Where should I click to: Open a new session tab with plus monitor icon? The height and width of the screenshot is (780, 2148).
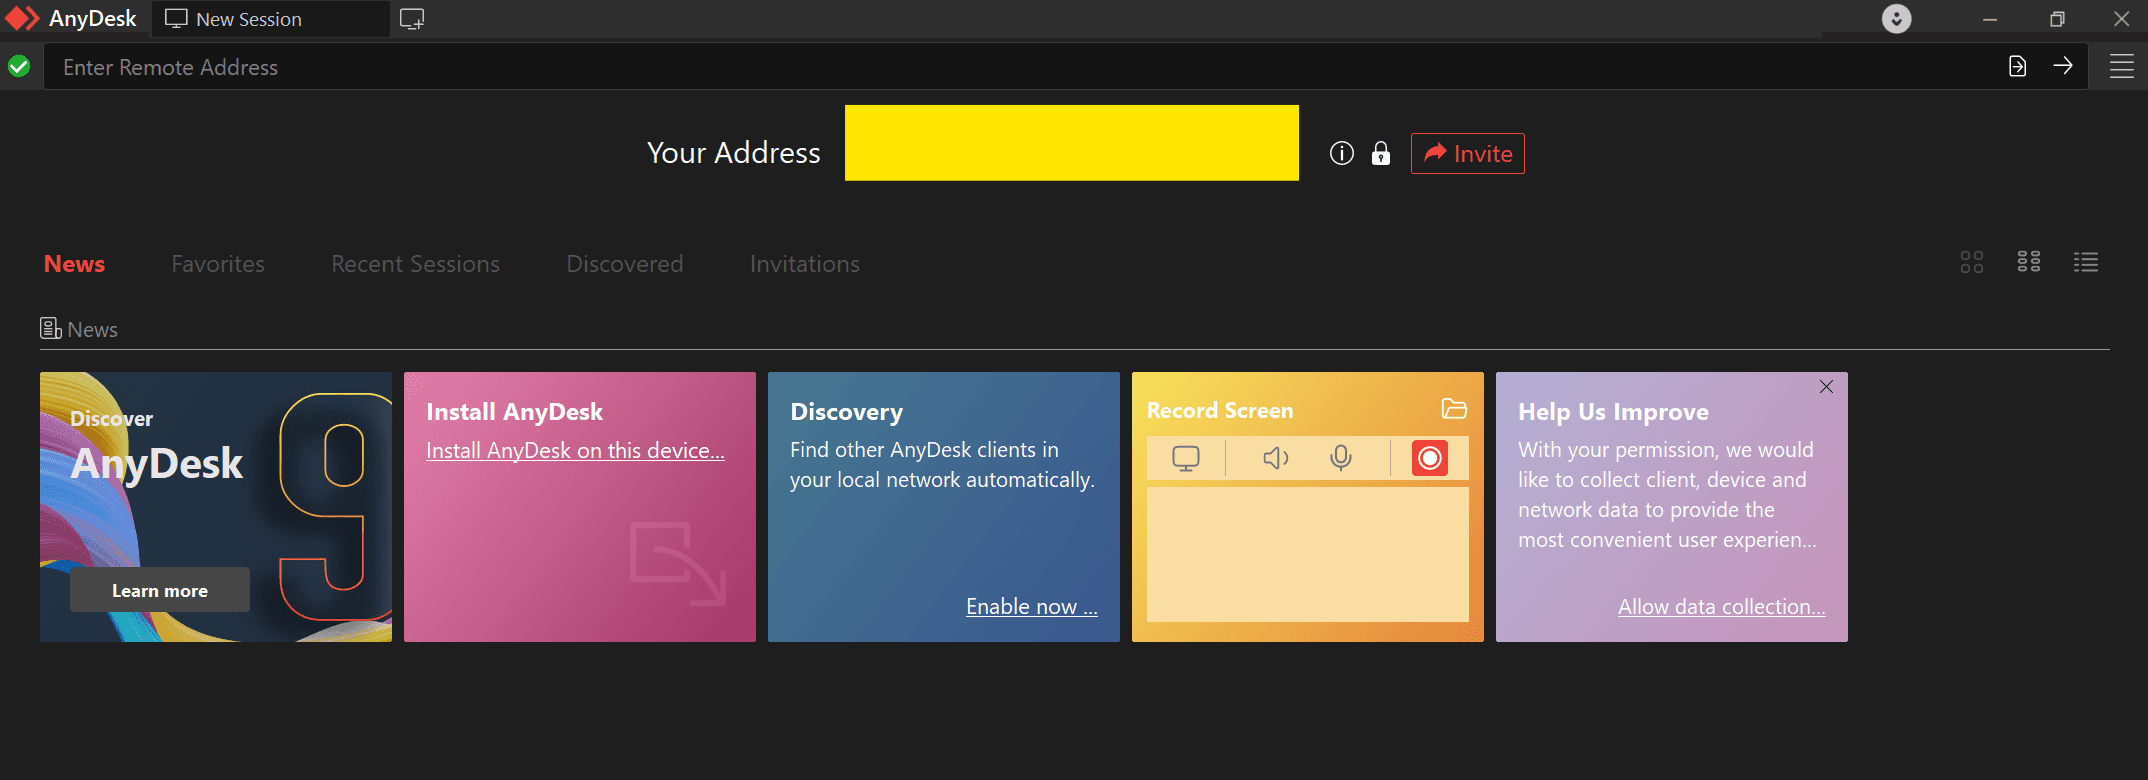click(x=412, y=19)
